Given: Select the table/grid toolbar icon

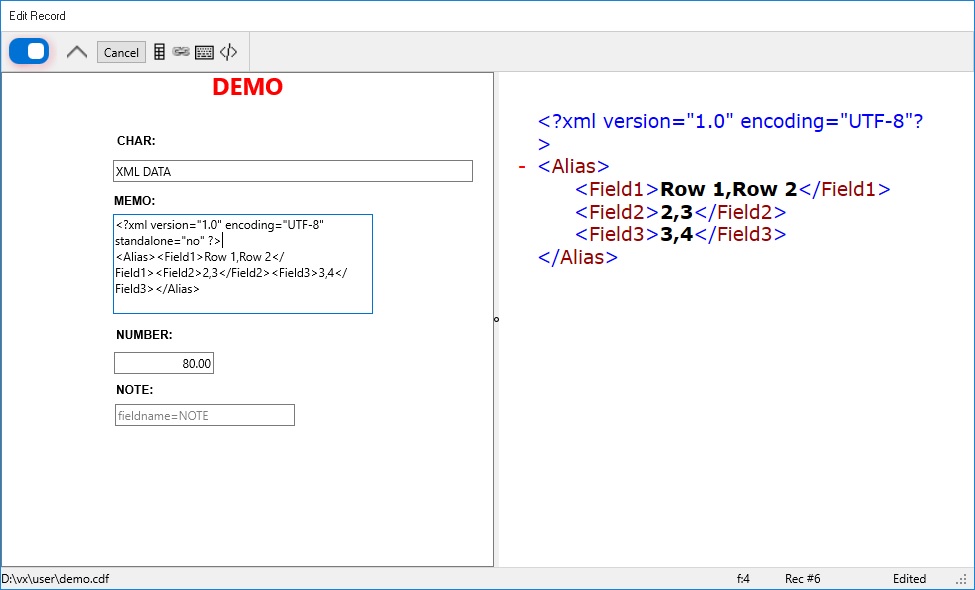Looking at the screenshot, I should tap(159, 51).
